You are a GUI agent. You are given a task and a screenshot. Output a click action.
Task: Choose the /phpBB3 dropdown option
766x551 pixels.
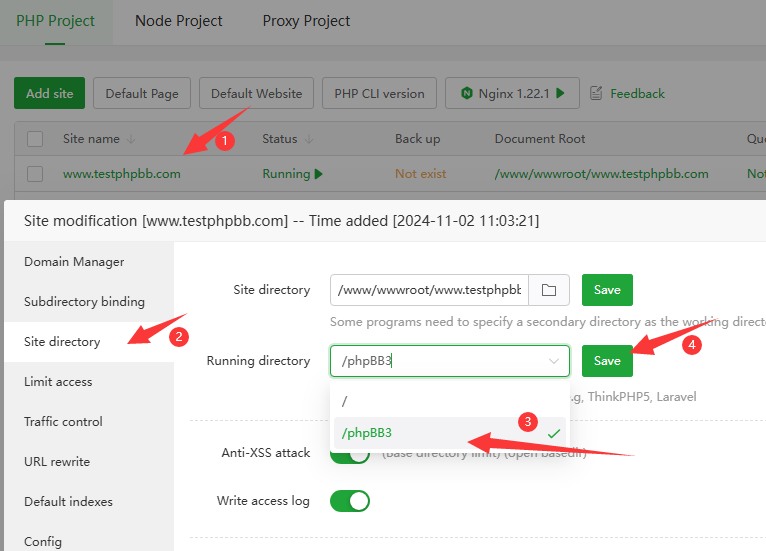(x=449, y=433)
